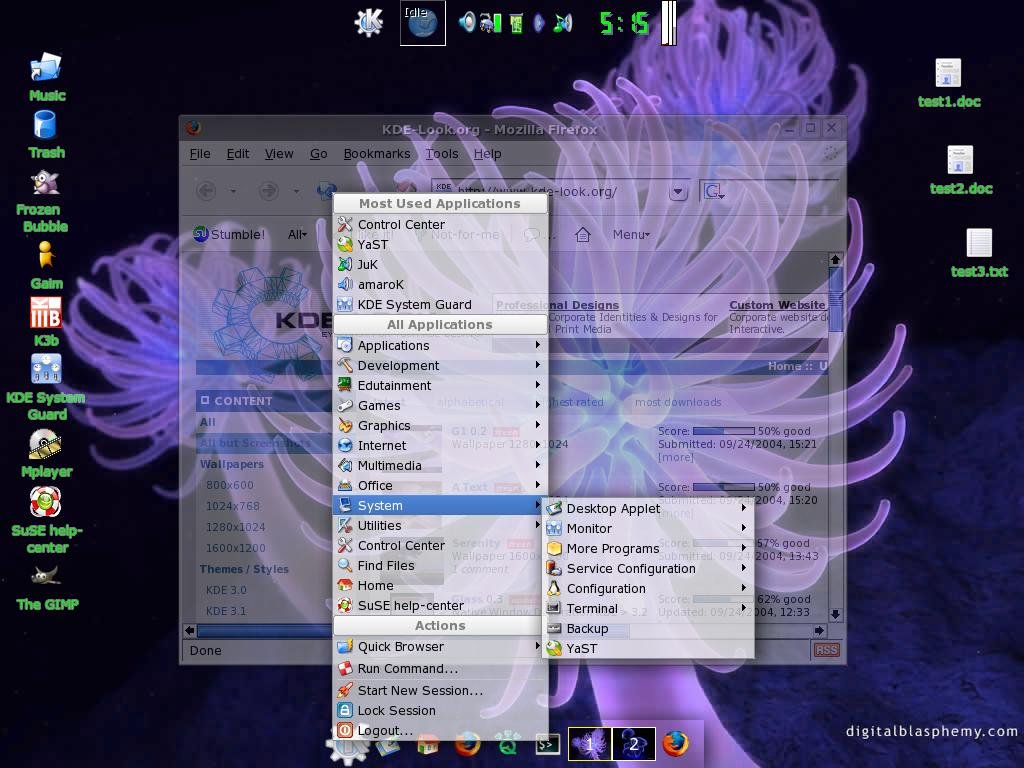Open the Trash desktop icon
The width and height of the screenshot is (1024, 768).
pos(45,125)
